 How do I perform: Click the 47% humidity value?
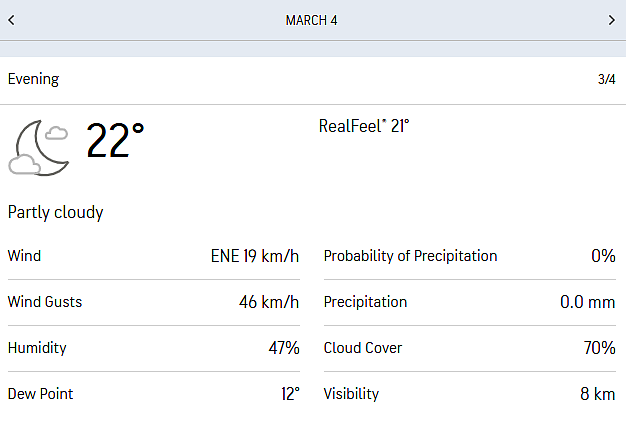pos(284,348)
